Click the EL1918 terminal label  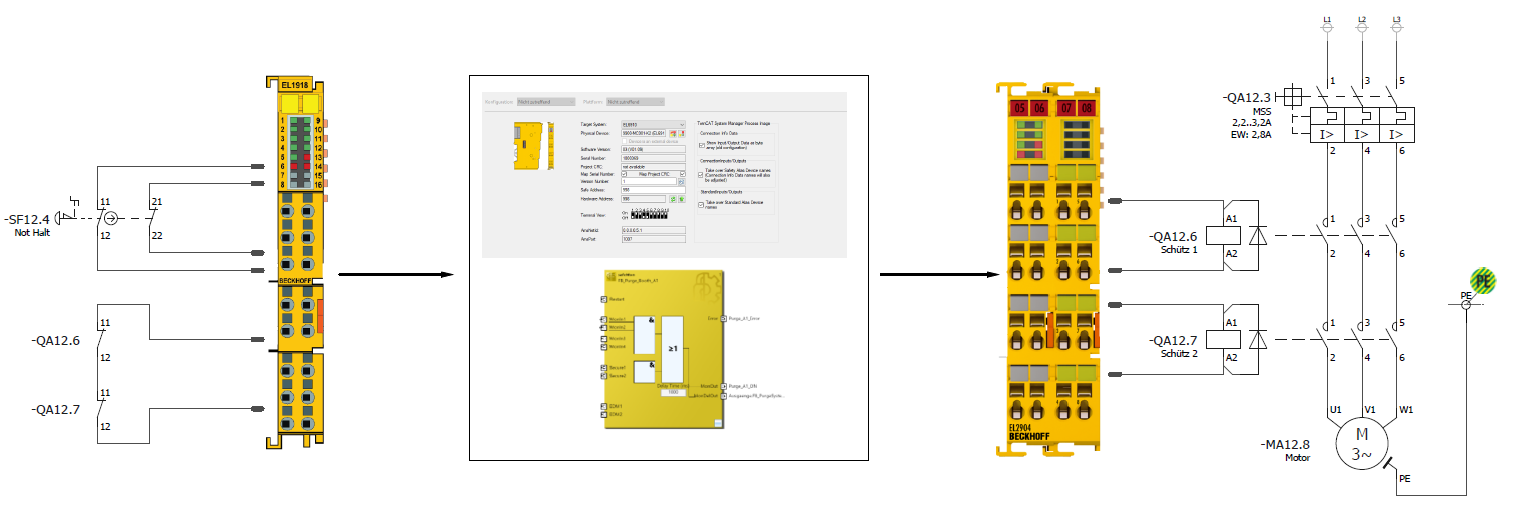point(294,85)
